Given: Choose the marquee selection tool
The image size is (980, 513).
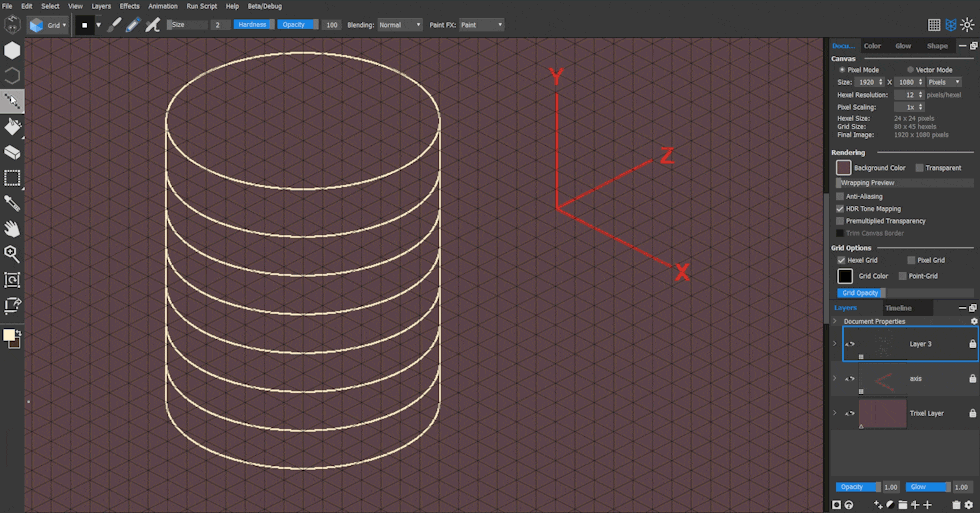Looking at the screenshot, I should click(x=12, y=178).
